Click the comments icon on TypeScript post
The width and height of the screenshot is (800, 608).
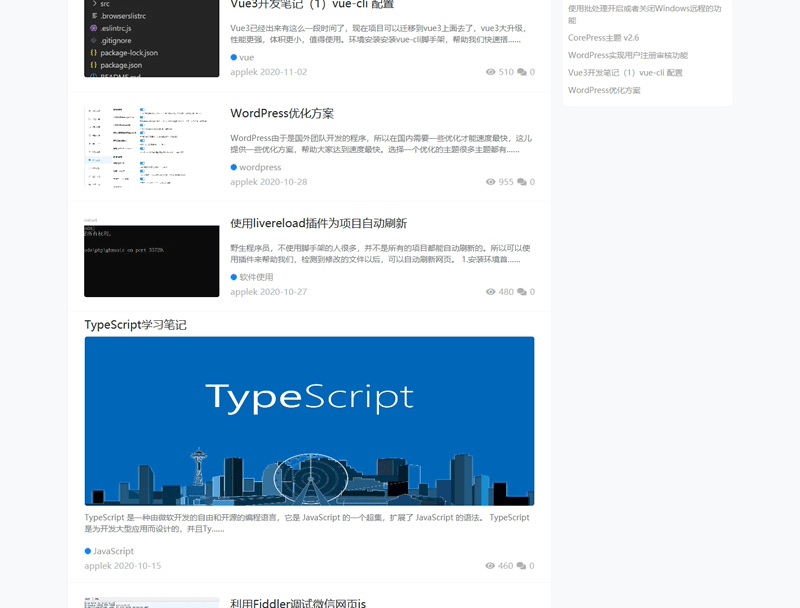point(521,566)
